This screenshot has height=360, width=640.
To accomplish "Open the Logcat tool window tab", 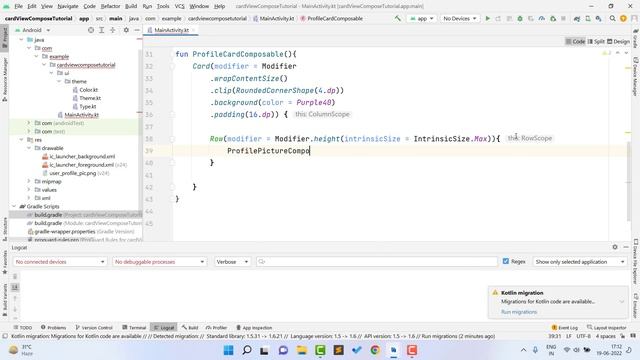I will tap(164, 327).
